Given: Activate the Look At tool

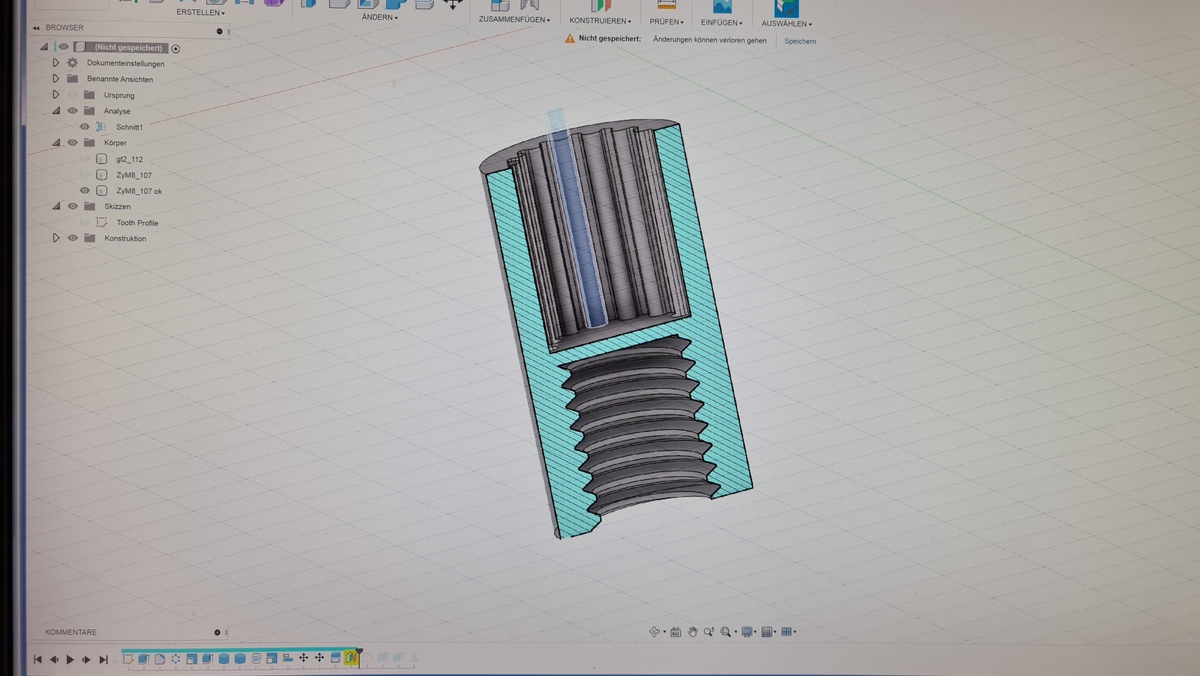Looking at the screenshot, I should pos(675,632).
